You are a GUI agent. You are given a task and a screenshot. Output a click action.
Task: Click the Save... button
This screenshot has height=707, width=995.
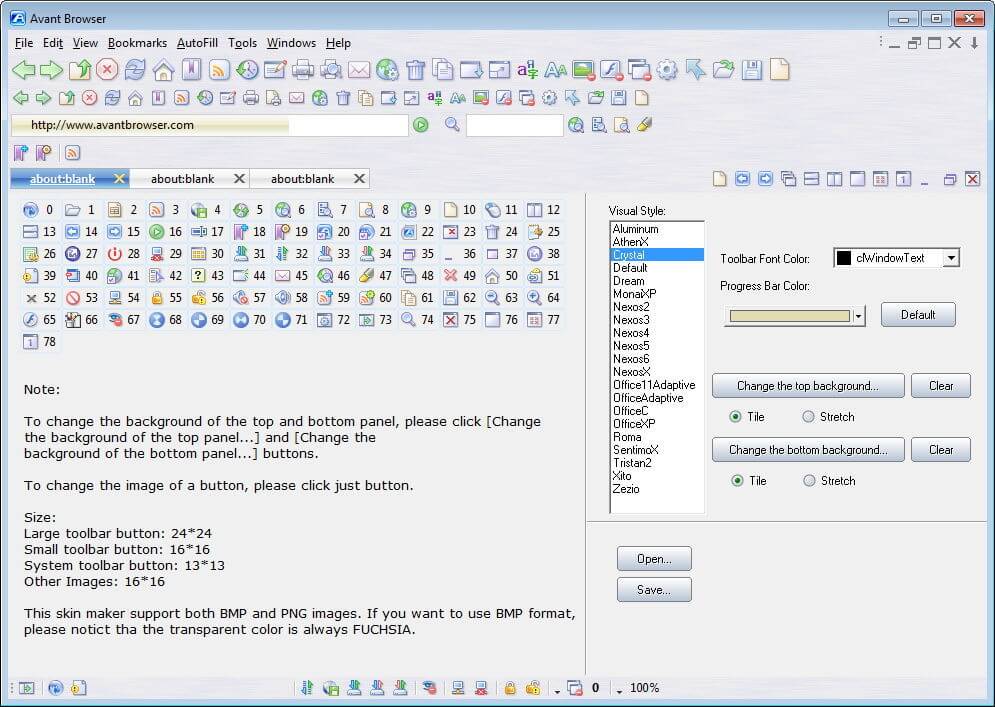tap(654, 590)
